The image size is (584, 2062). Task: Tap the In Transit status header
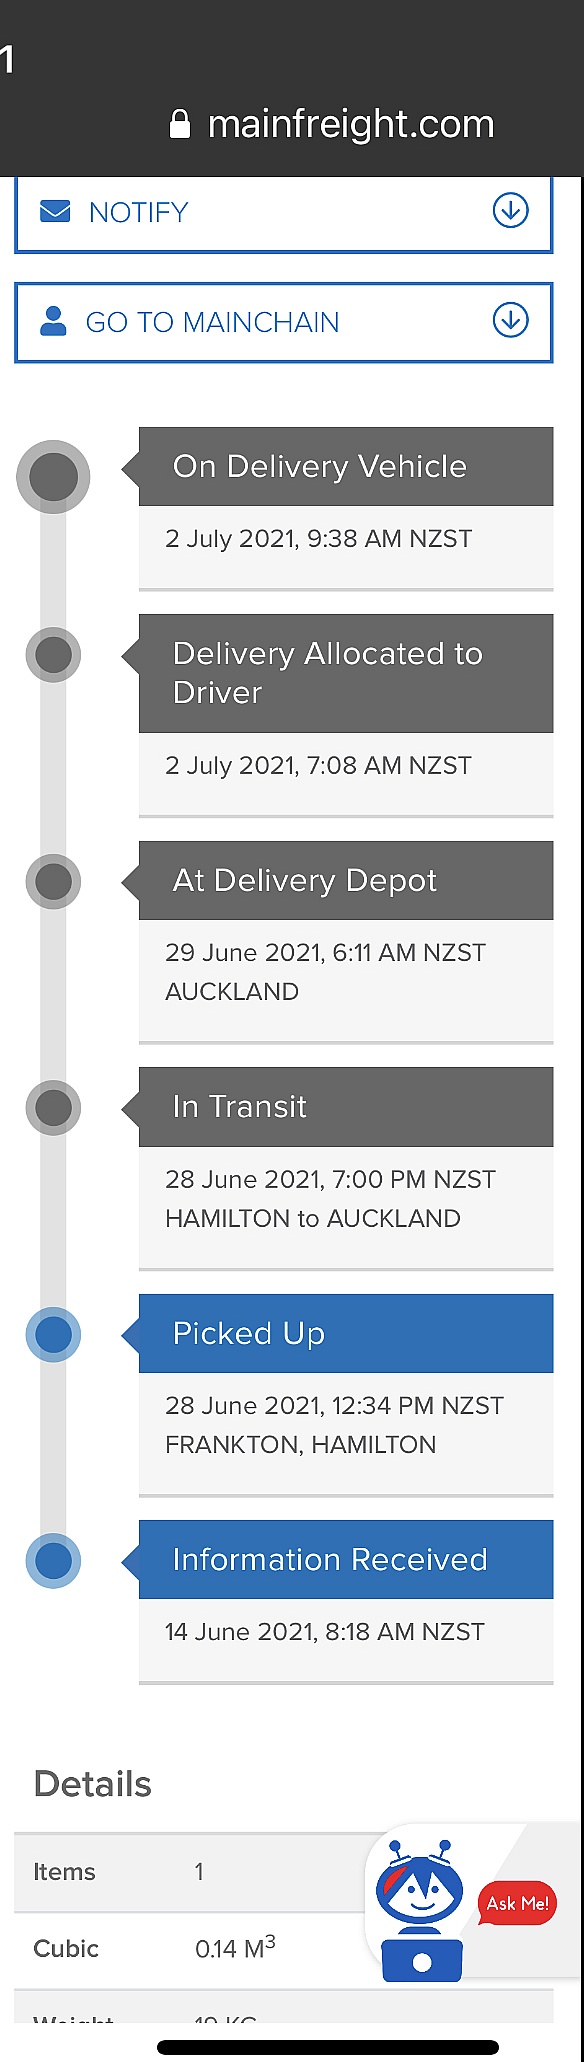[x=346, y=1106]
